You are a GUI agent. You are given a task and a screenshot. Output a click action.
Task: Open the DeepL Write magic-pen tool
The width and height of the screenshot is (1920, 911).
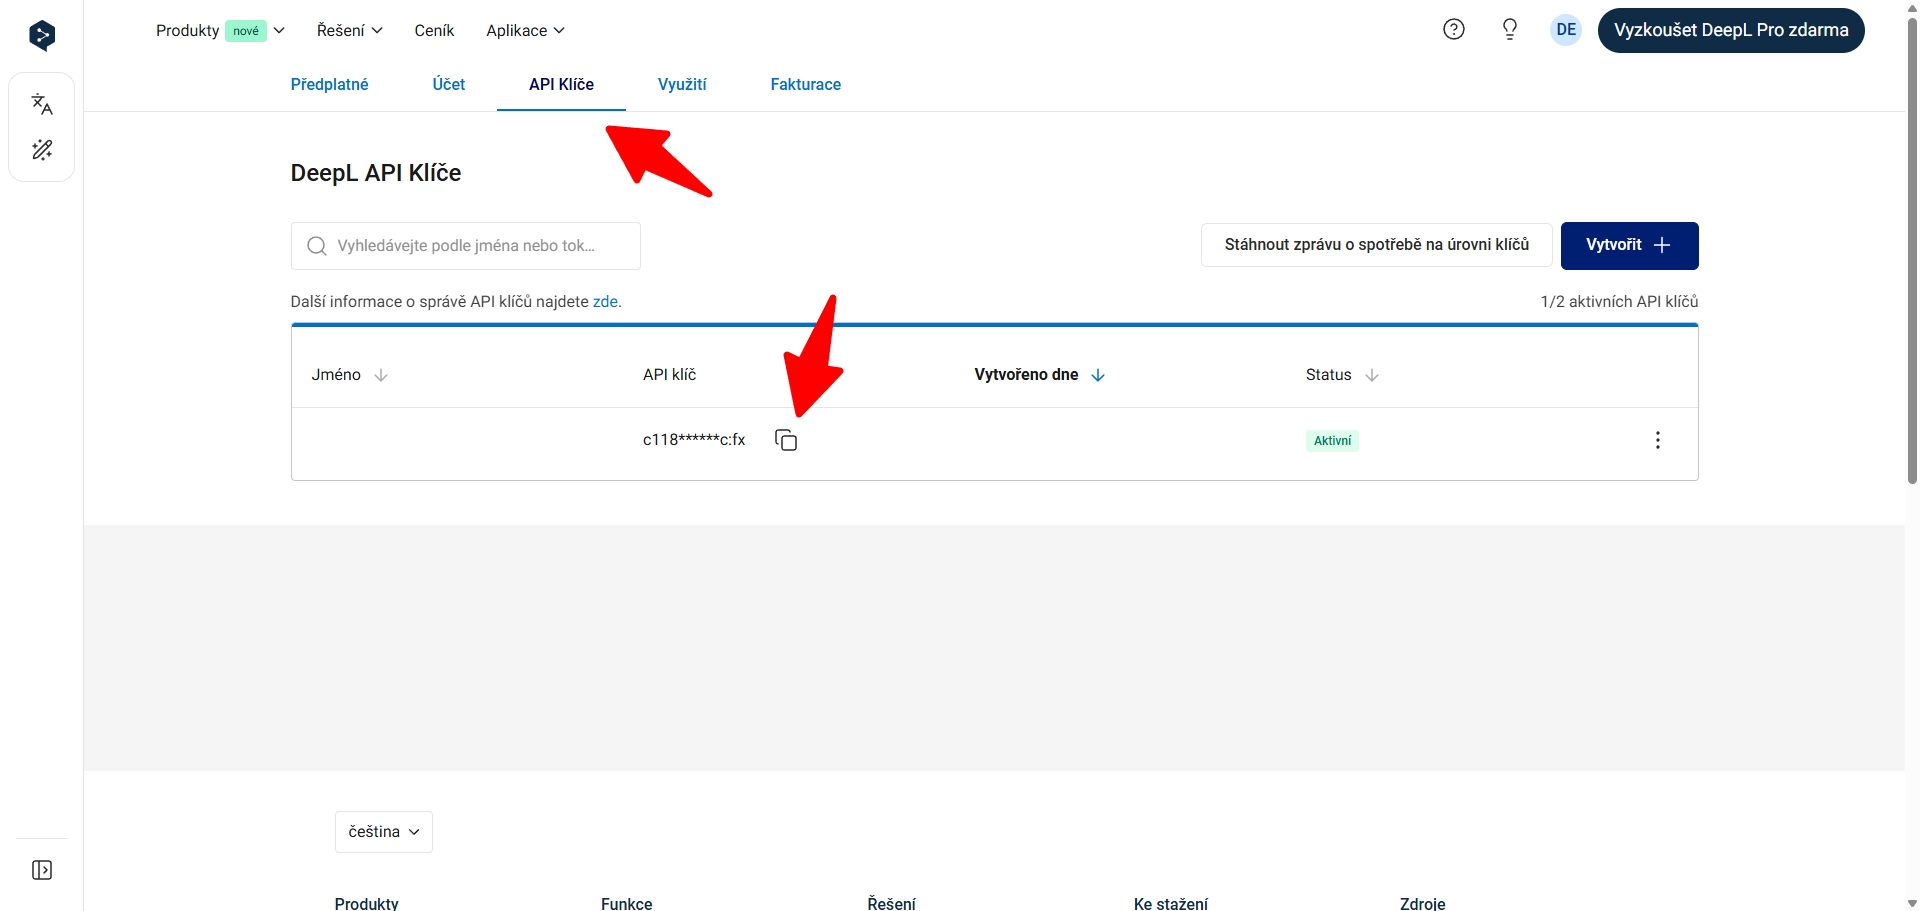[42, 150]
